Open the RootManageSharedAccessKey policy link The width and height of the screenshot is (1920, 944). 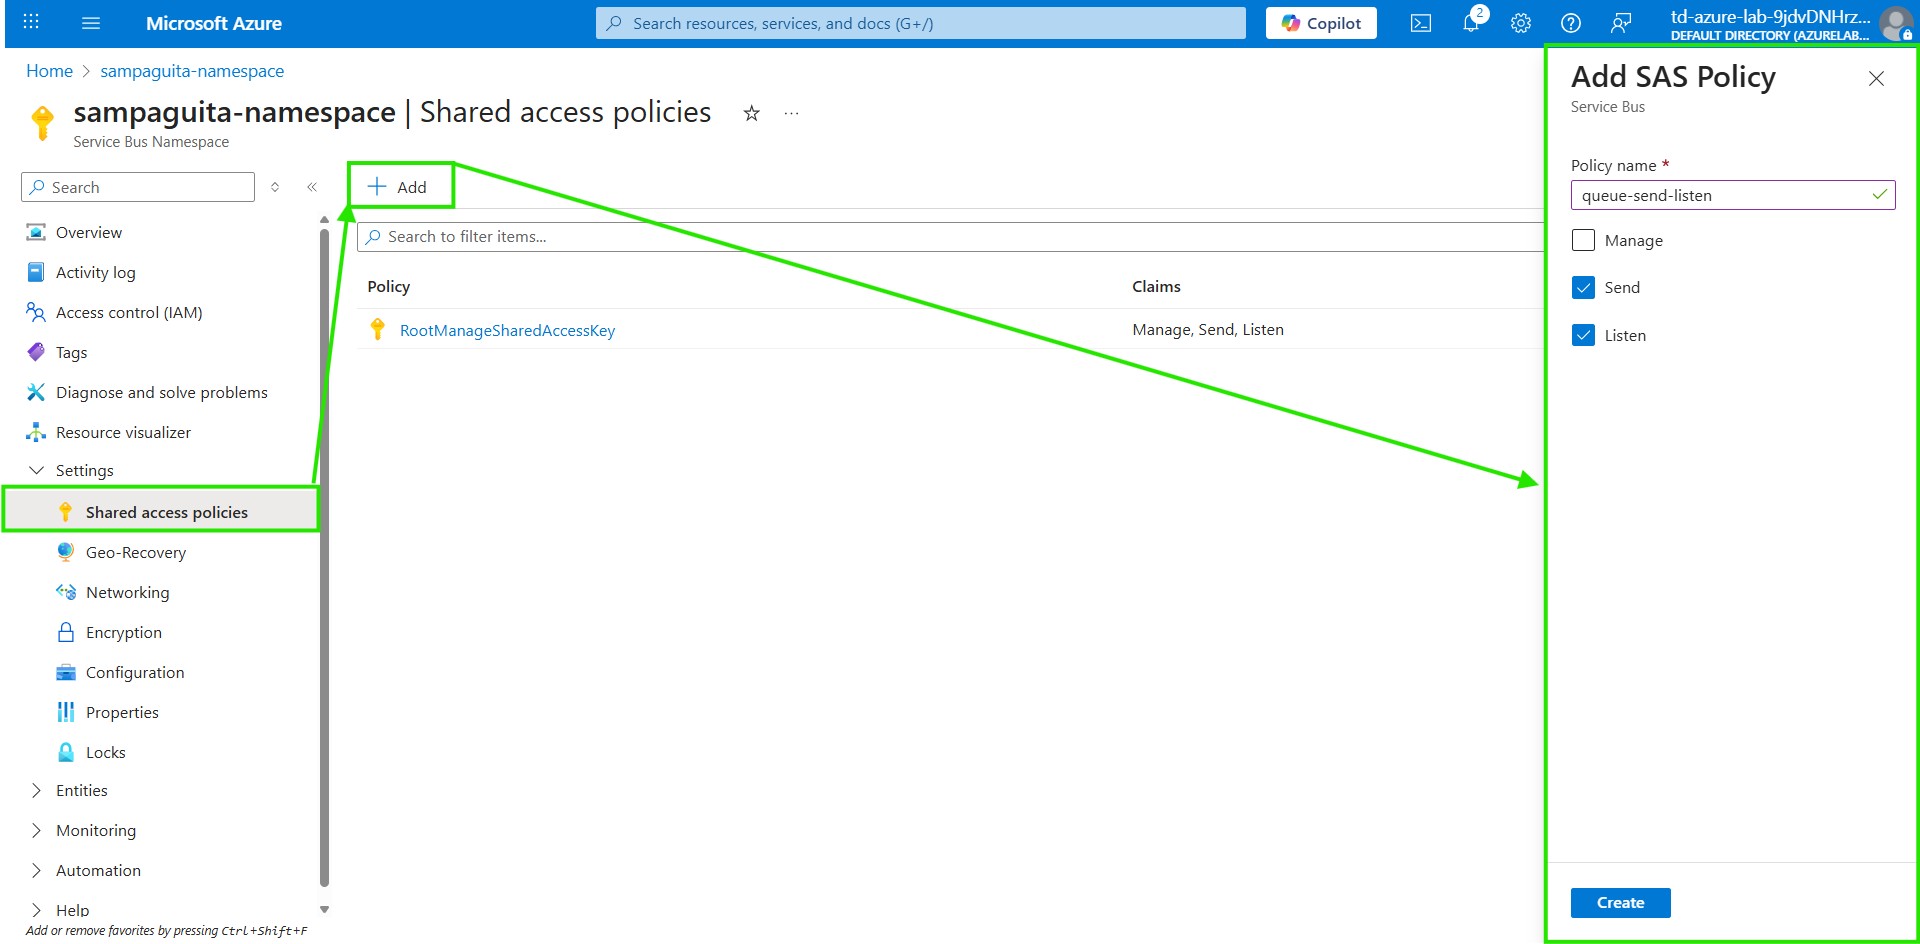507,330
